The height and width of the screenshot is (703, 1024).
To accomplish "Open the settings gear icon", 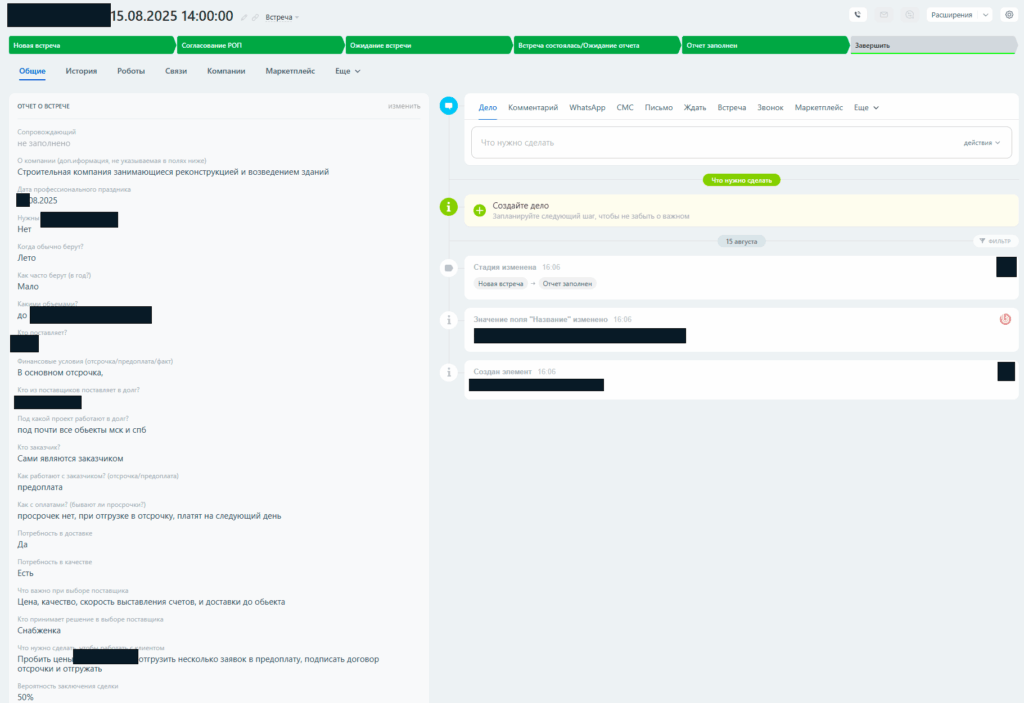I will click(x=1008, y=15).
